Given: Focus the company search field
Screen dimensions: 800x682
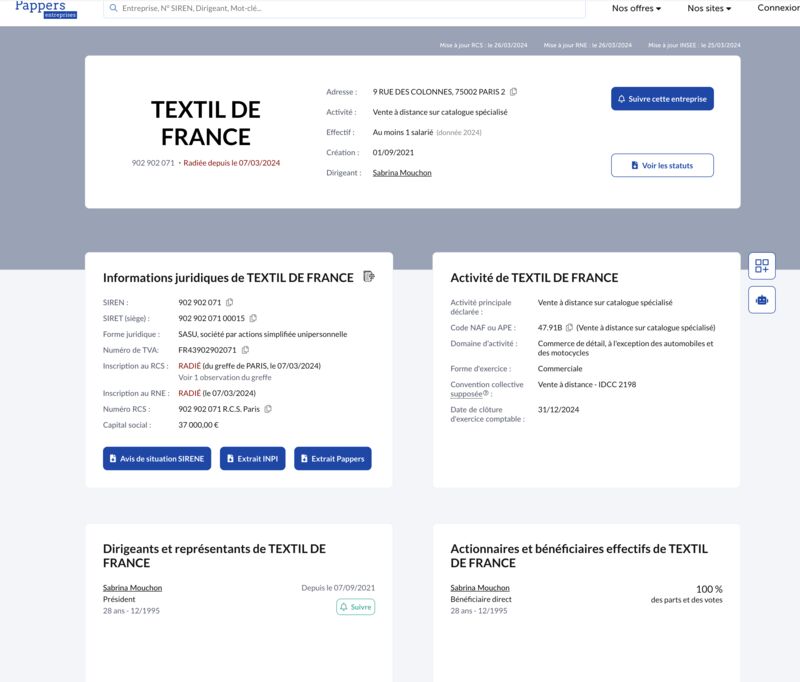Looking at the screenshot, I should pos(344,8).
